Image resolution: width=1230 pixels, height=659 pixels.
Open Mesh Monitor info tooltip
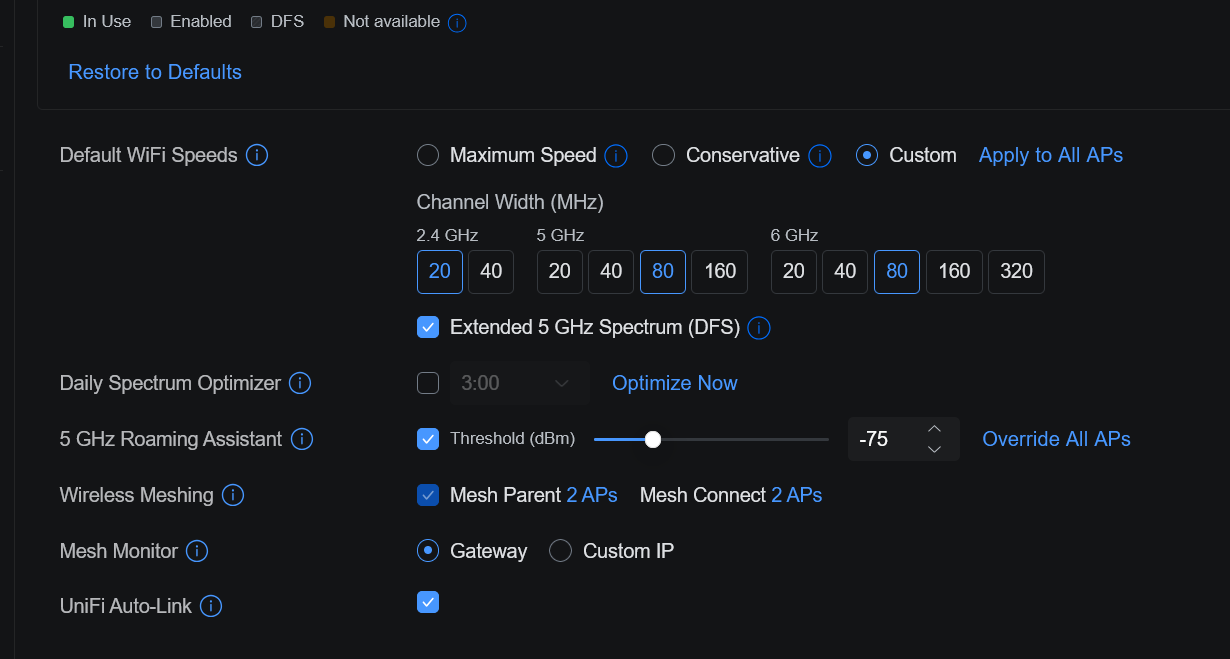click(x=197, y=551)
